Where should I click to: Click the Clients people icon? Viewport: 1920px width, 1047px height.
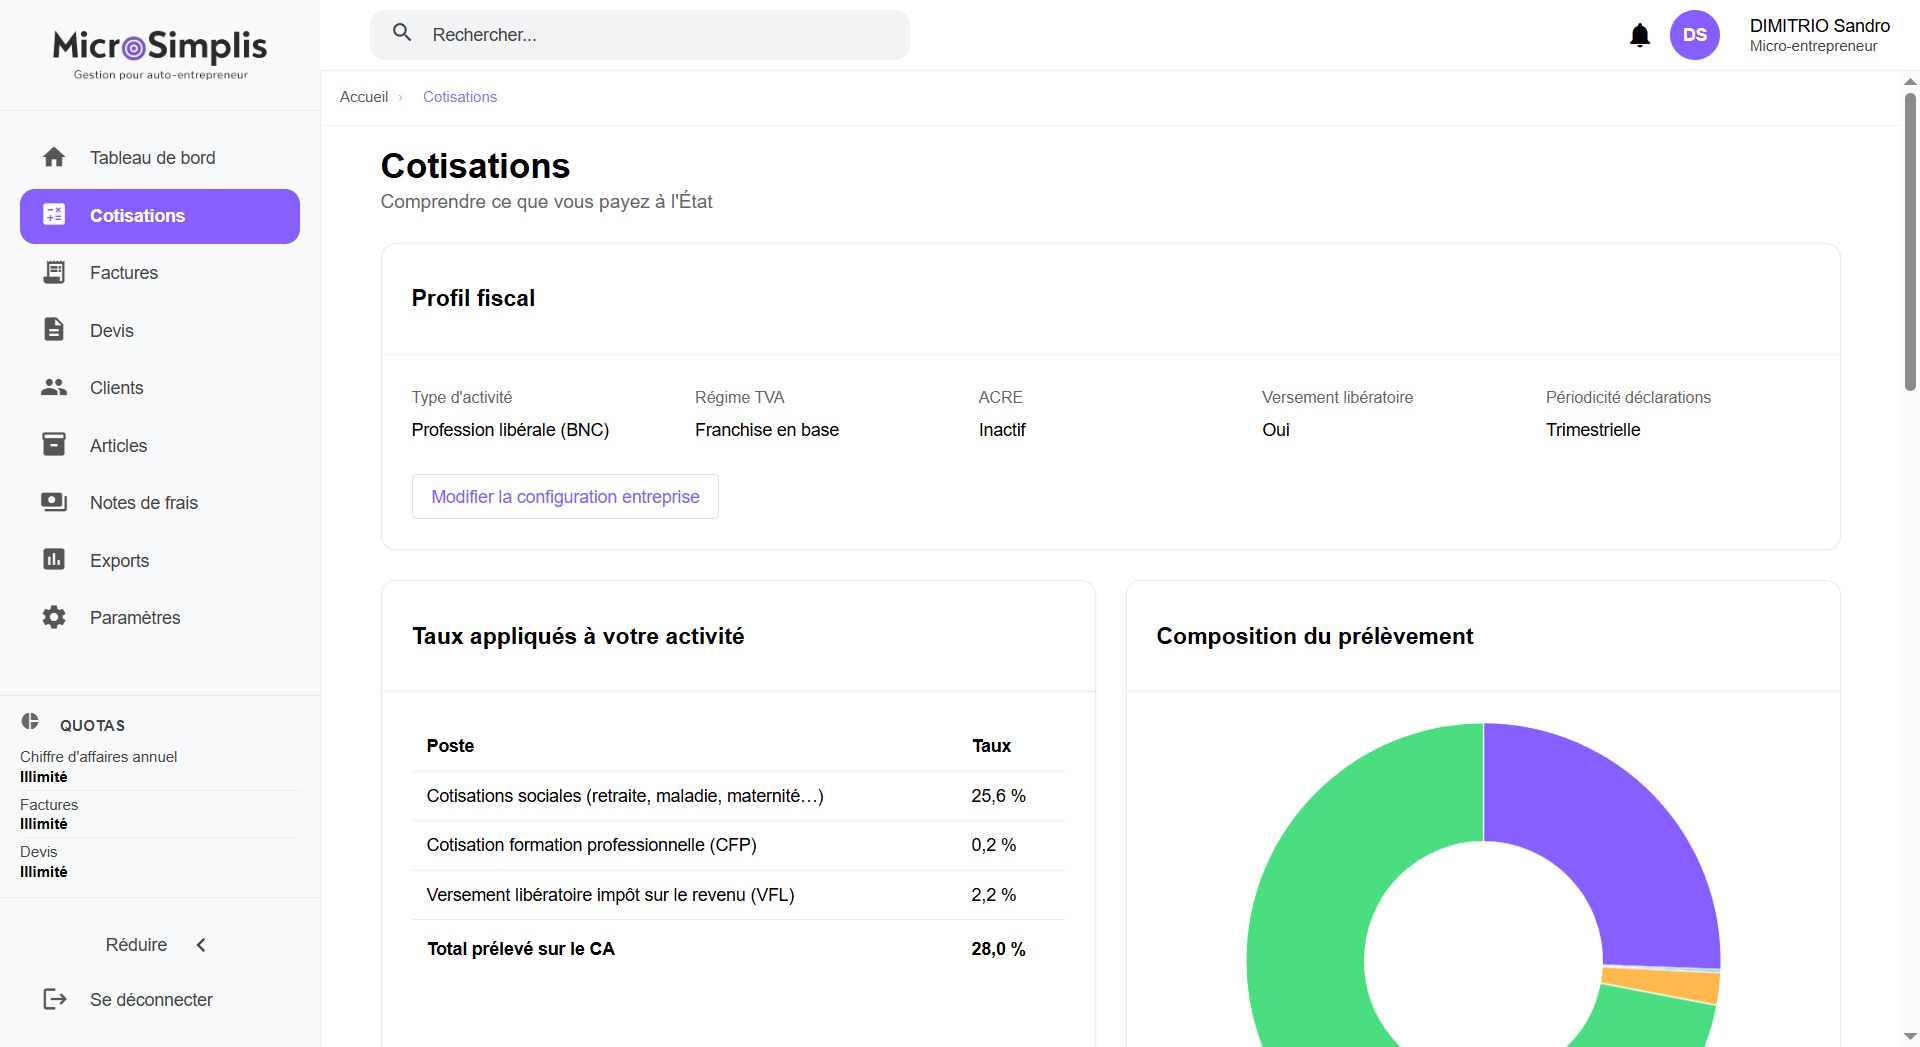[x=54, y=387]
